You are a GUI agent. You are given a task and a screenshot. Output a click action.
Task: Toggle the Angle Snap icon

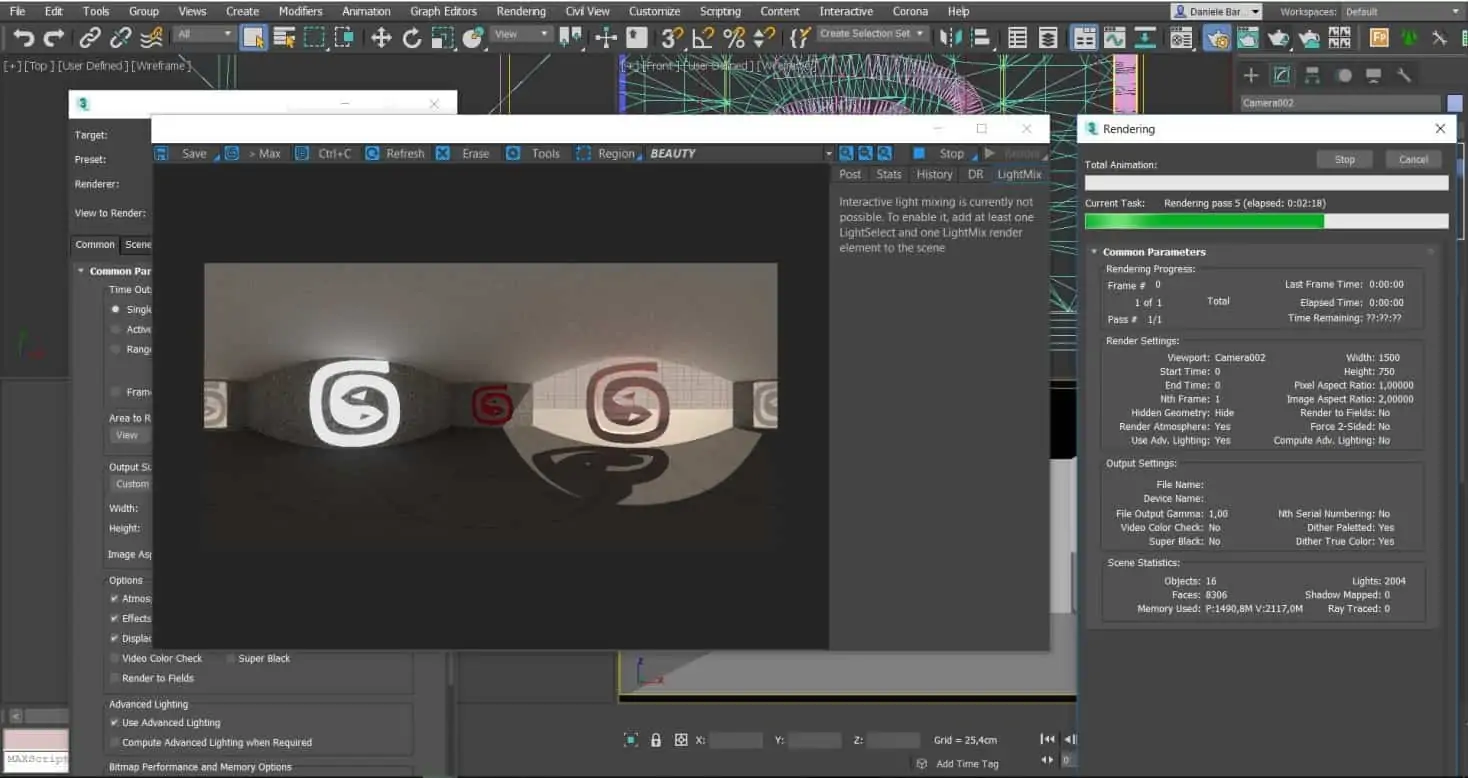(x=703, y=38)
